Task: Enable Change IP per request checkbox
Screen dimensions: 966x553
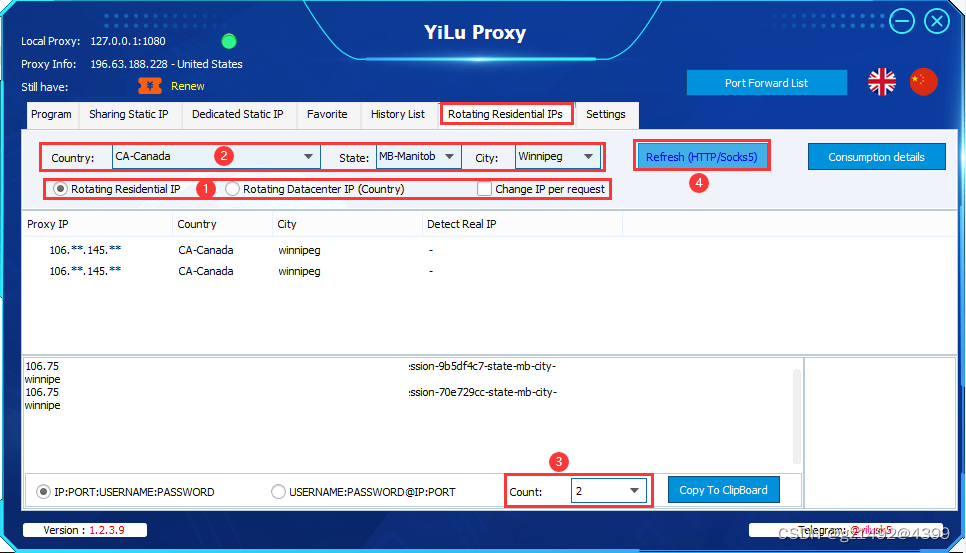Action: [485, 189]
